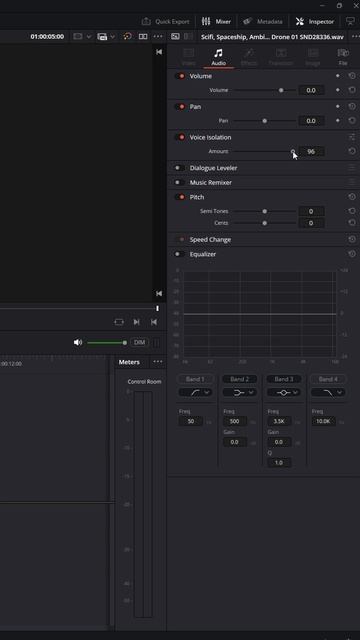
Task: Enable the Music Remixer
Action: [x=179, y=182]
